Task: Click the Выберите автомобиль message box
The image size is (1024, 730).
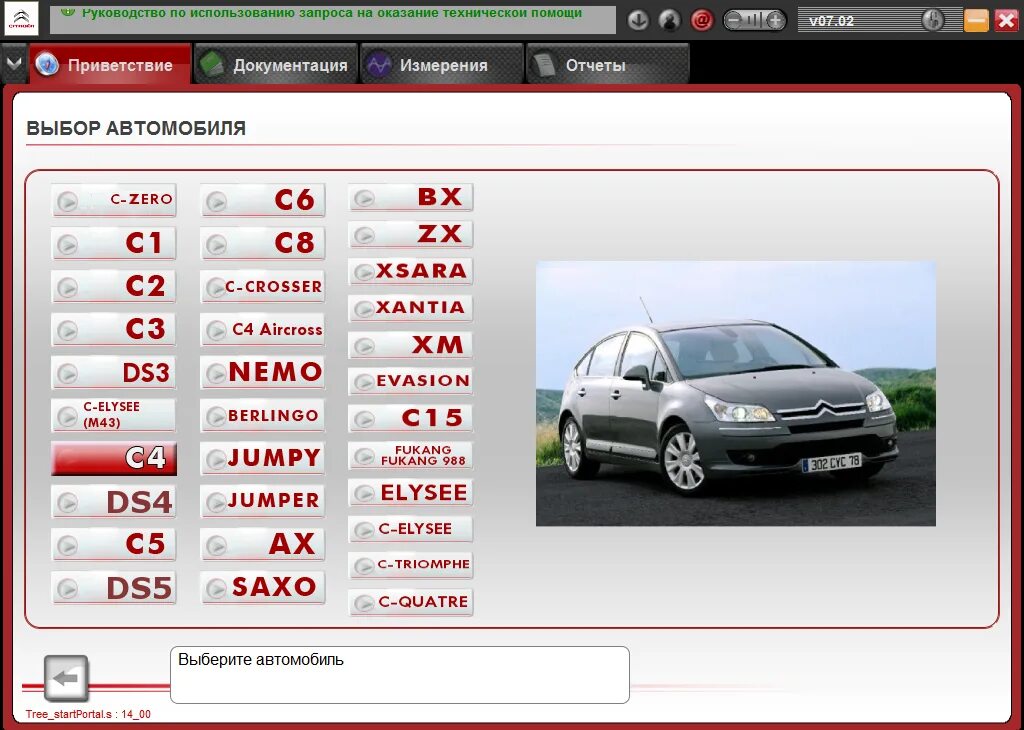Action: click(400, 675)
